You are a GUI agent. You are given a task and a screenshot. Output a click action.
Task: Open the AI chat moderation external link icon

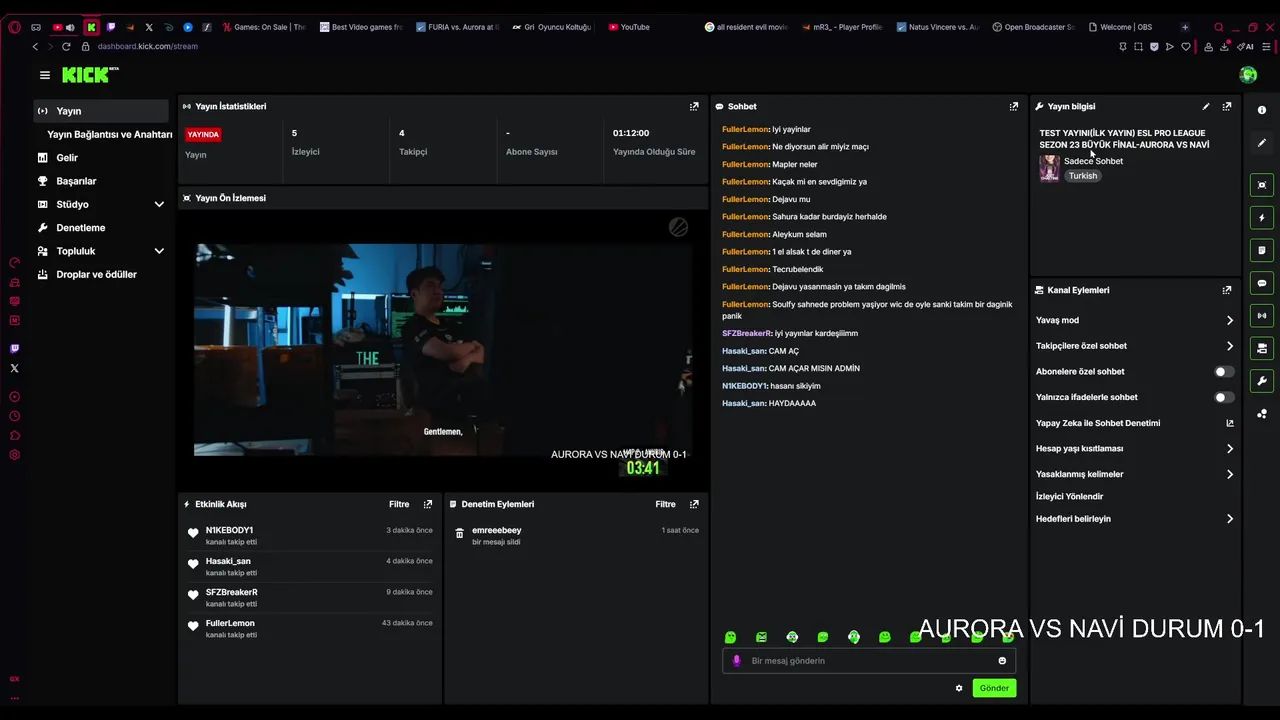click(x=1230, y=423)
